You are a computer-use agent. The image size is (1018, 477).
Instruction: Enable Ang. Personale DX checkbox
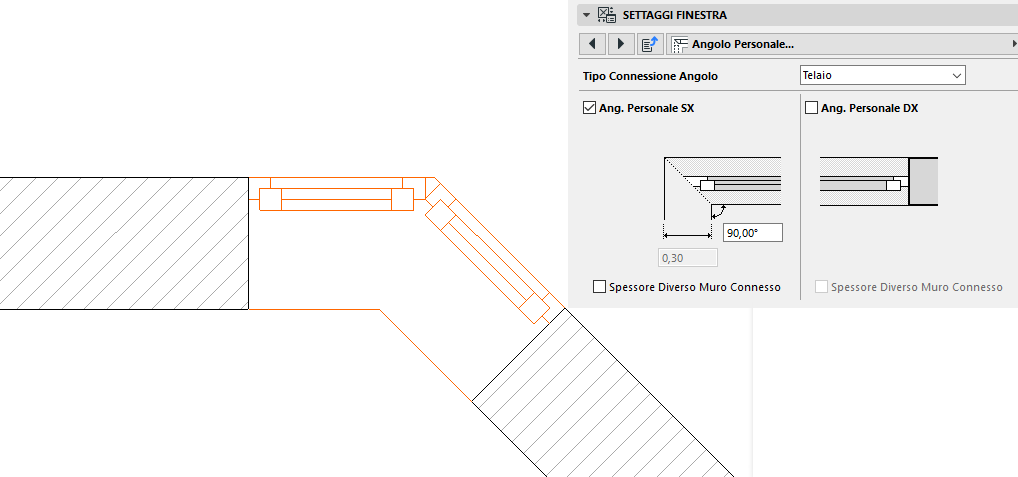coord(812,108)
